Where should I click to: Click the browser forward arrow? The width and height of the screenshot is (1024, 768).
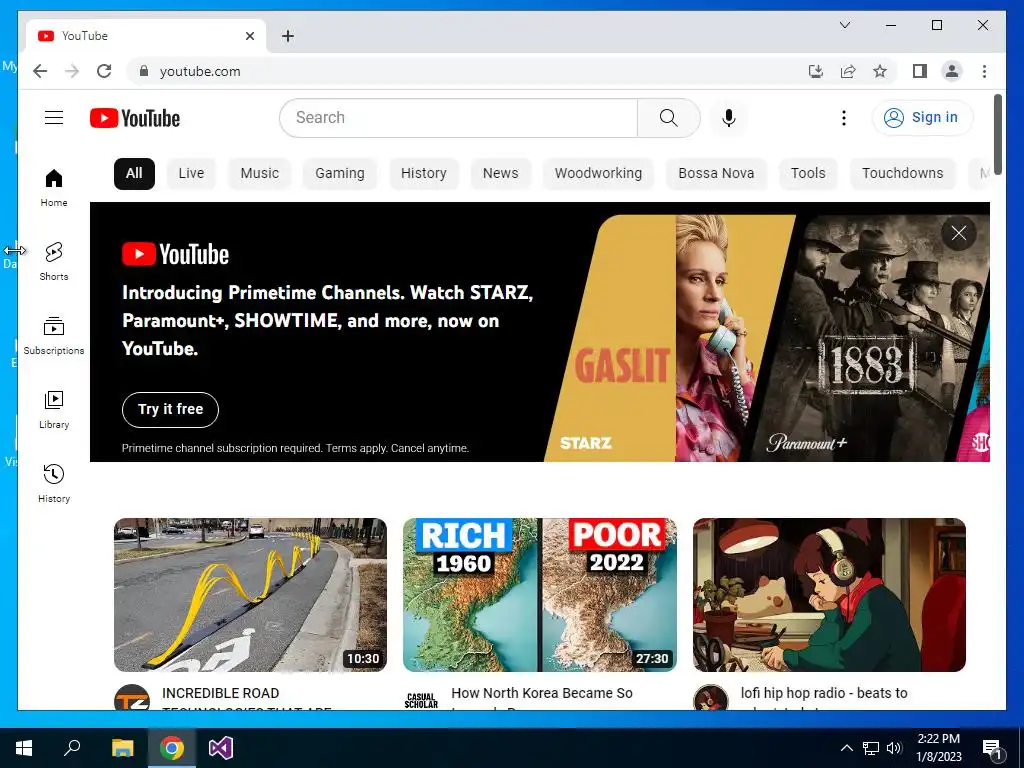72,71
